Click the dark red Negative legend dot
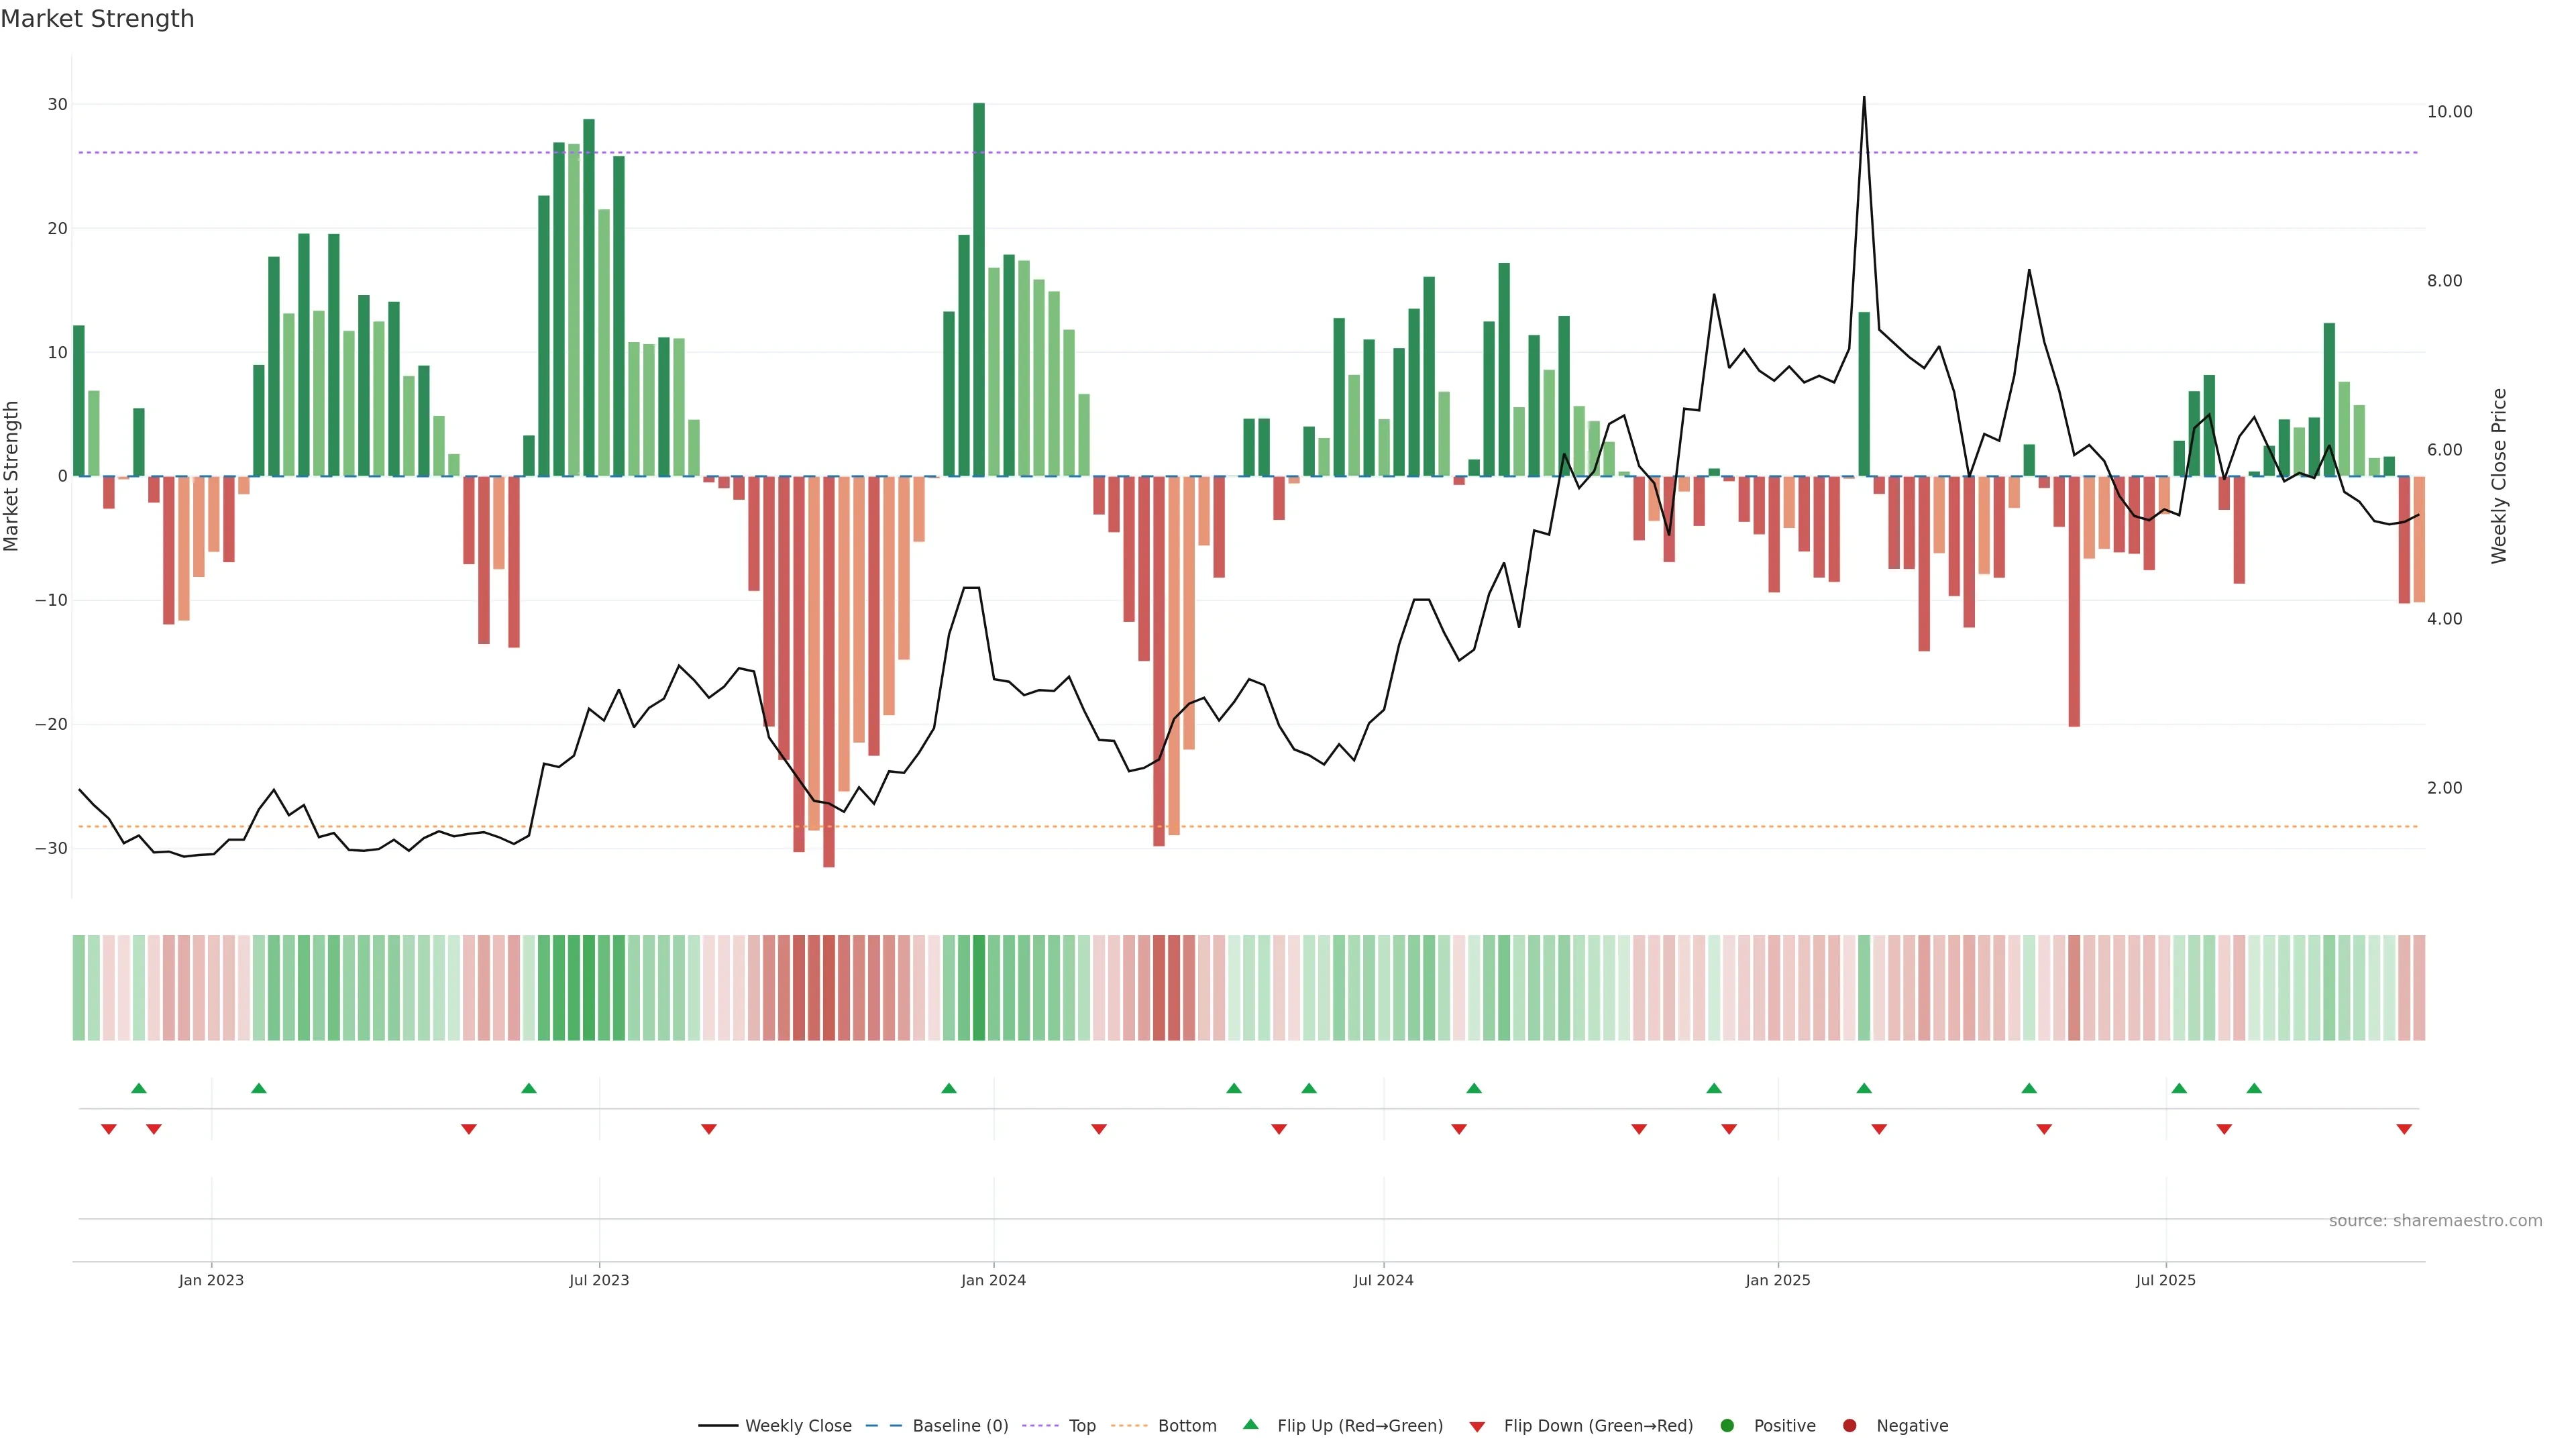The height and width of the screenshot is (1449, 2576). [x=1849, y=1425]
